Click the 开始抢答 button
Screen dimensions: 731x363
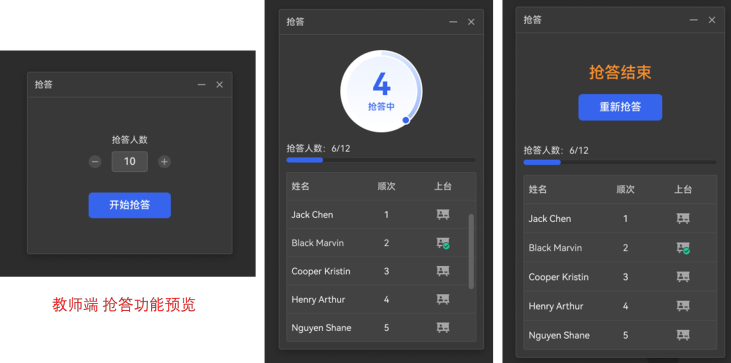point(130,205)
